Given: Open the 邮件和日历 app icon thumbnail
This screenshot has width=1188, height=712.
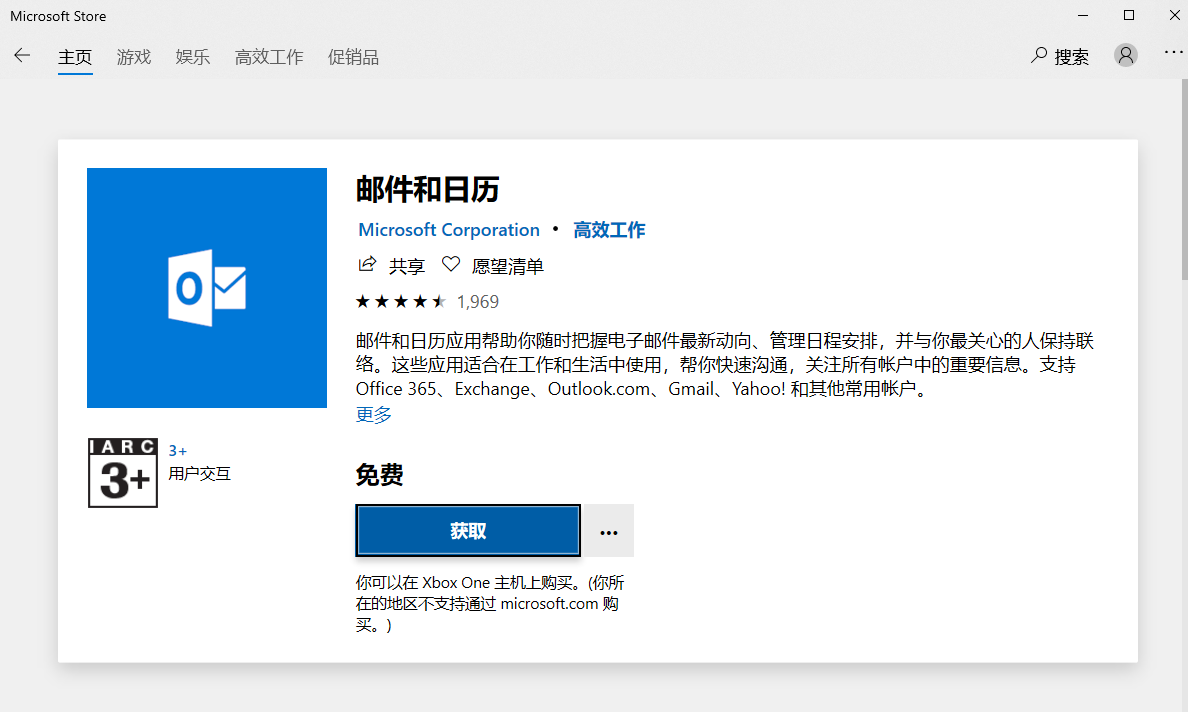Looking at the screenshot, I should pyautogui.click(x=207, y=288).
